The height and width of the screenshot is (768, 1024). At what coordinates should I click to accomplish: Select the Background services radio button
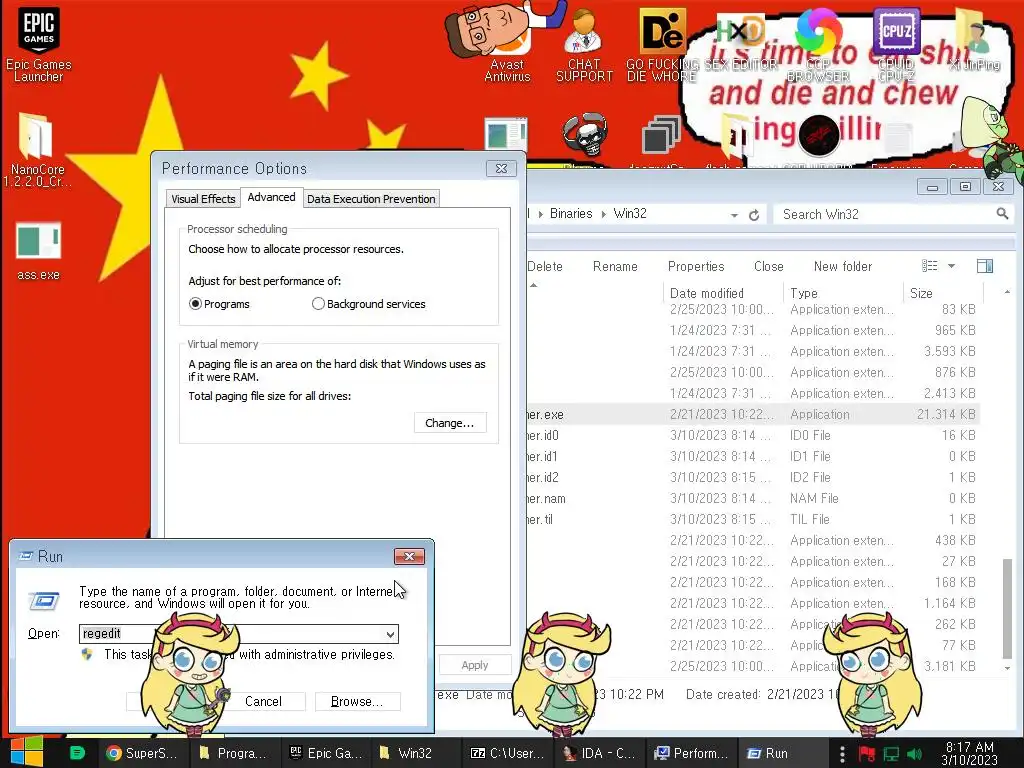click(x=318, y=304)
